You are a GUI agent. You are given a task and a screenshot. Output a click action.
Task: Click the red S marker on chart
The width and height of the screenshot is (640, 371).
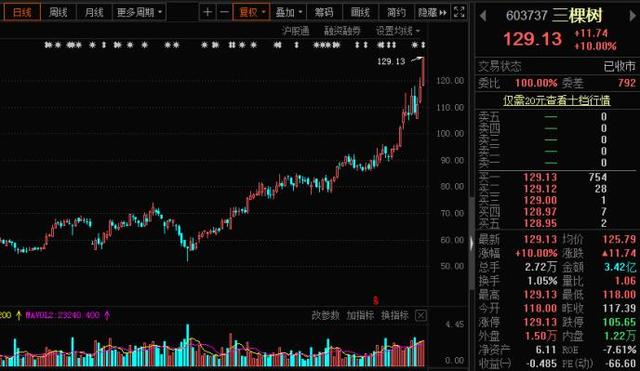click(x=376, y=301)
